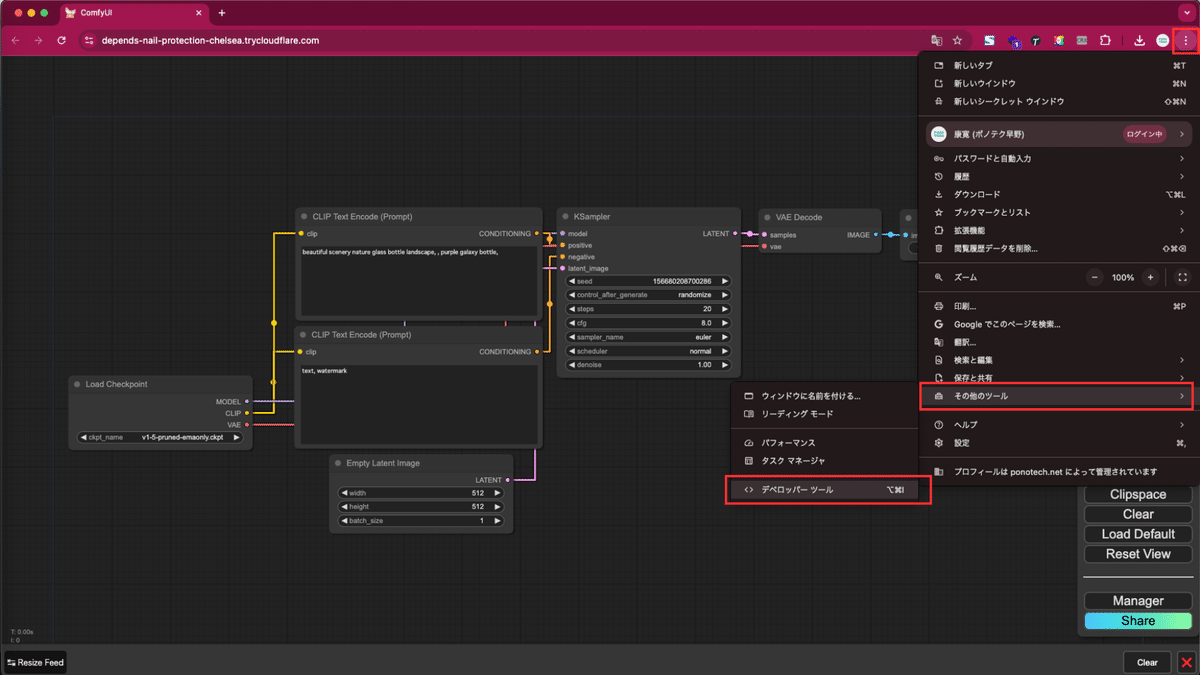Click the Reset View button
The height and width of the screenshot is (675, 1200).
1138,554
